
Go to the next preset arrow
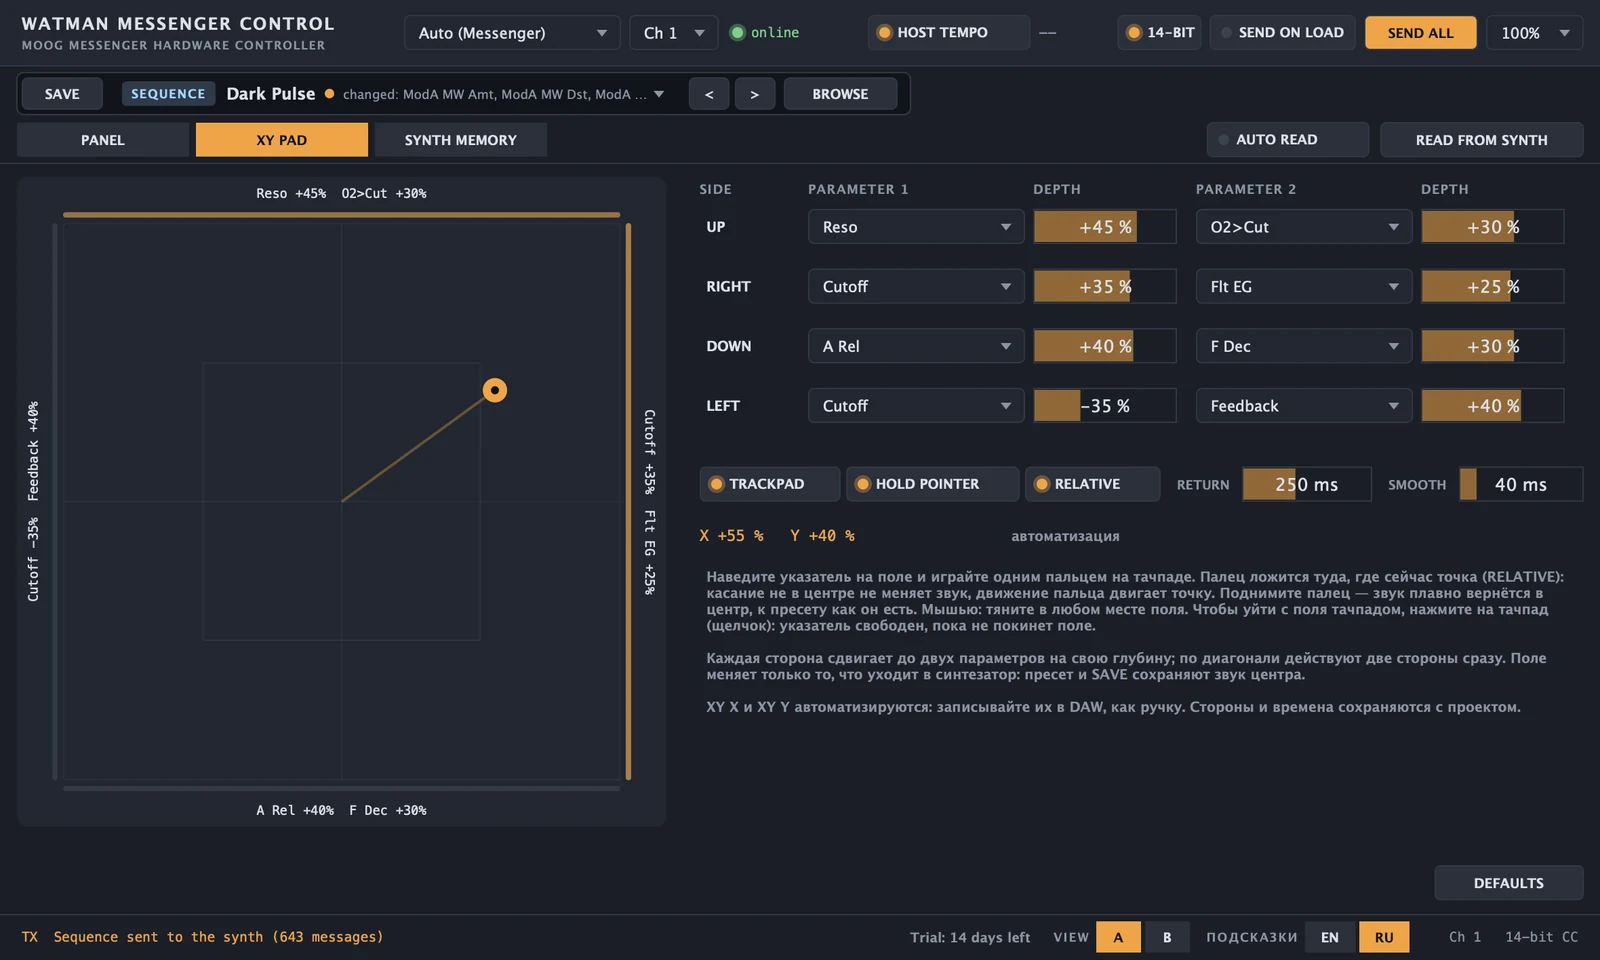pyautogui.click(x=754, y=94)
